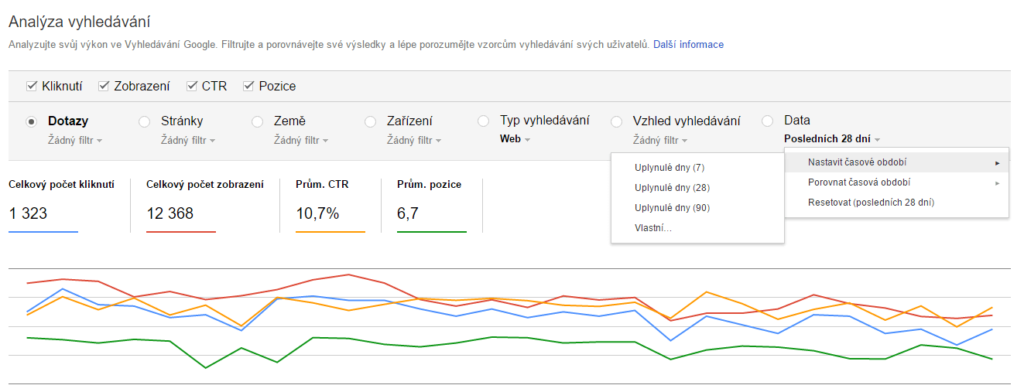Choose the Zařízení radio button
This screenshot has width=1024, height=392.
click(x=370, y=122)
